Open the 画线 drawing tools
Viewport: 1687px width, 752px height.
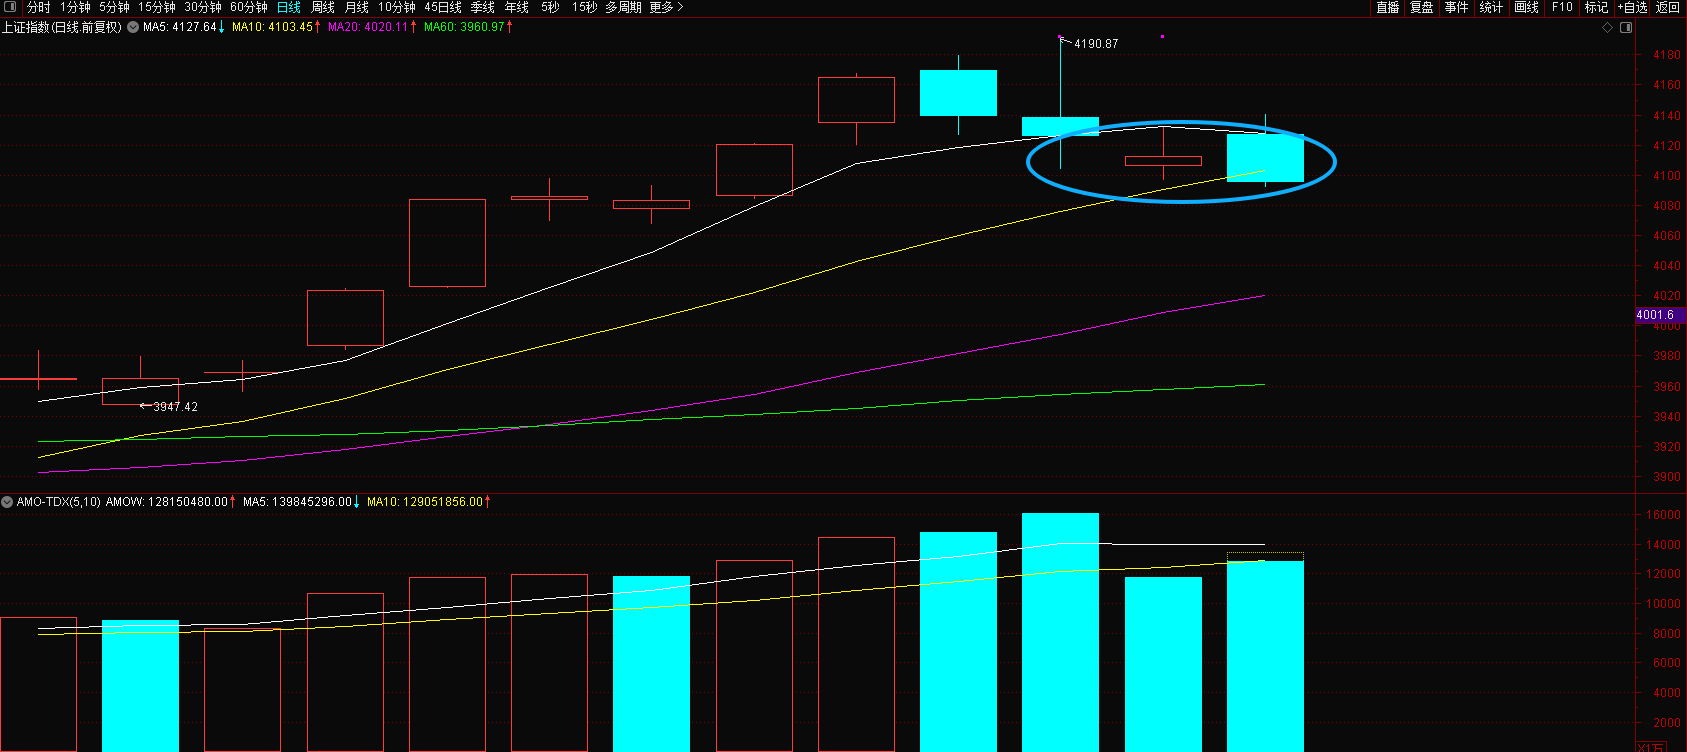coord(1526,7)
